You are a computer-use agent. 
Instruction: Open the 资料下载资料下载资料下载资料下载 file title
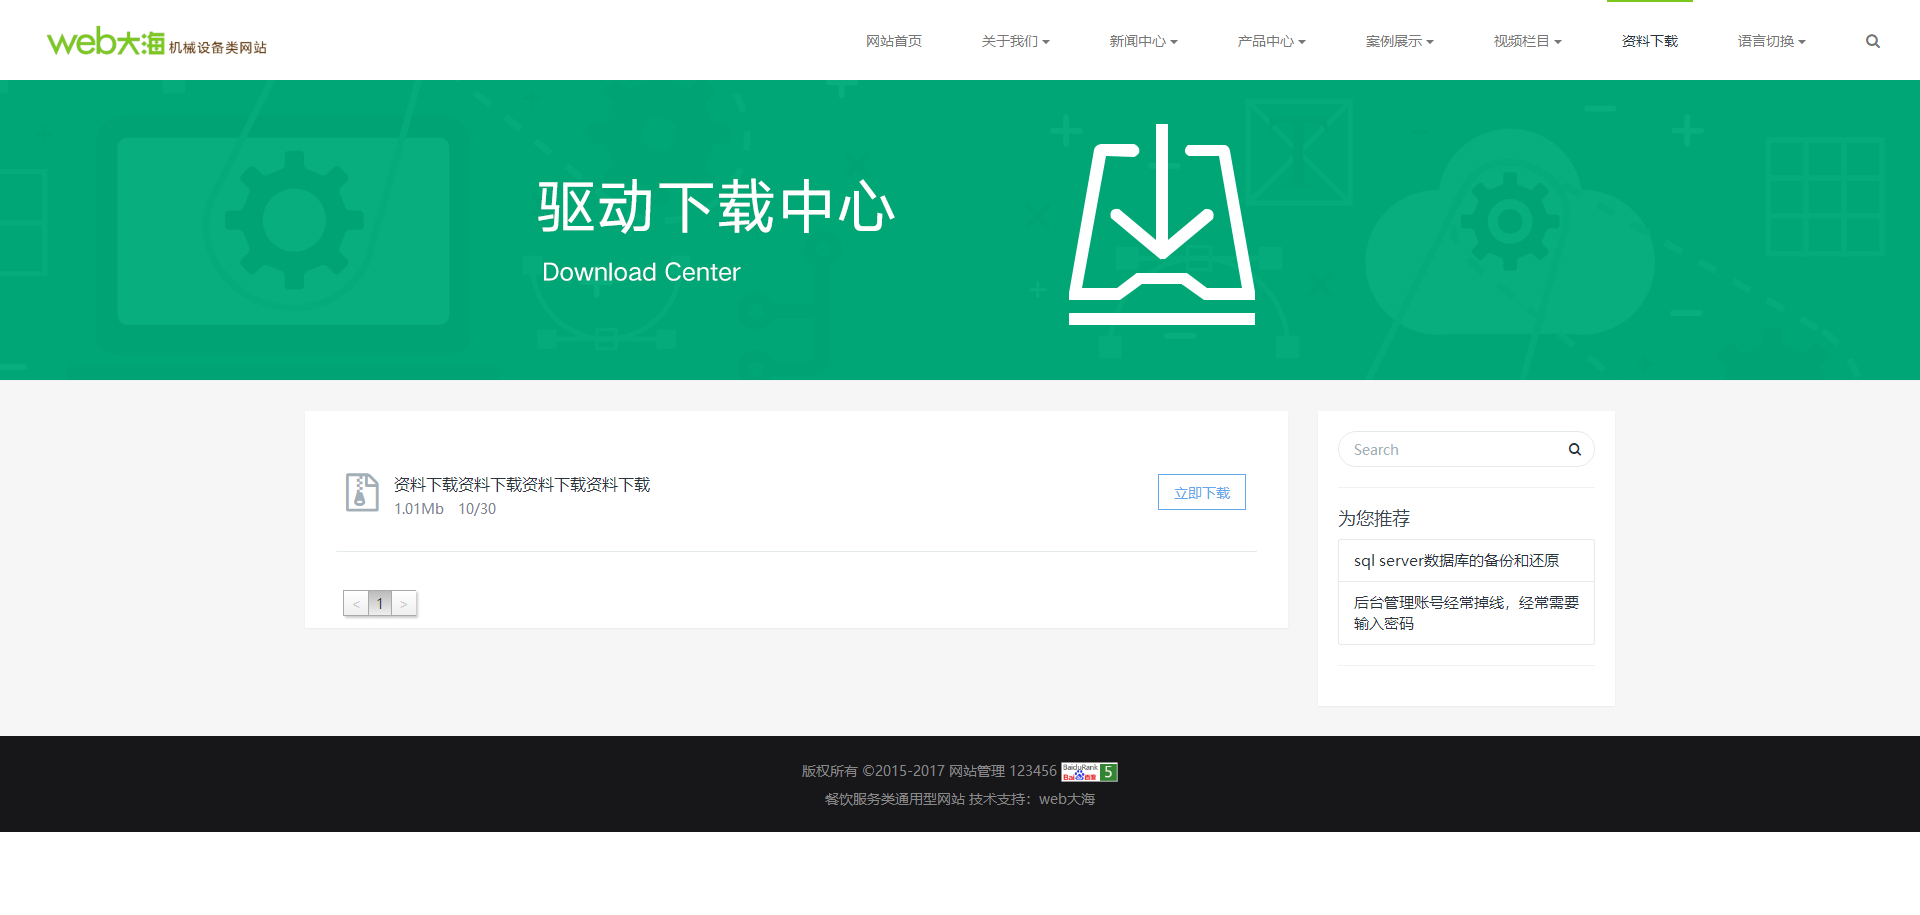pos(522,484)
